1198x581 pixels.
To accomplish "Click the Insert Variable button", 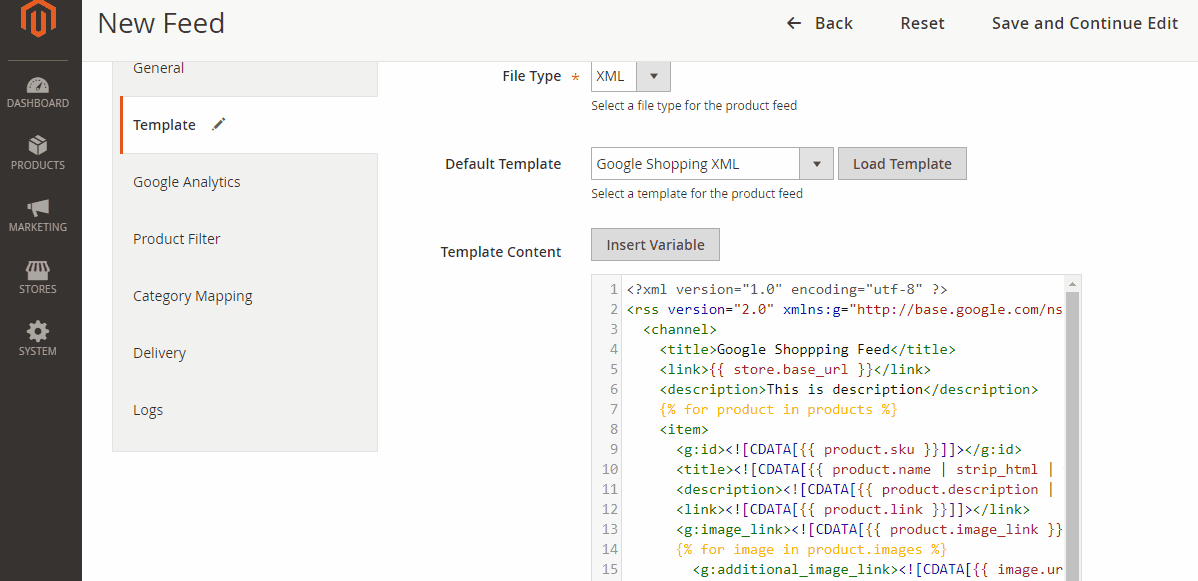I will [656, 245].
